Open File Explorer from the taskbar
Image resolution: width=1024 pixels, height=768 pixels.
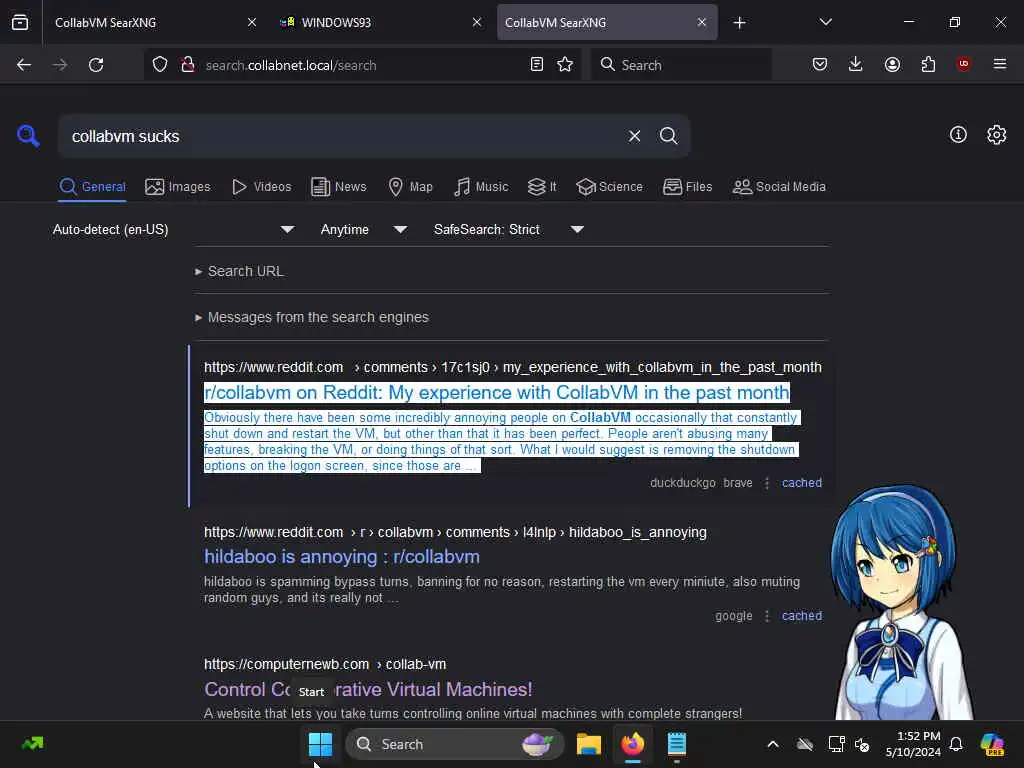588,744
